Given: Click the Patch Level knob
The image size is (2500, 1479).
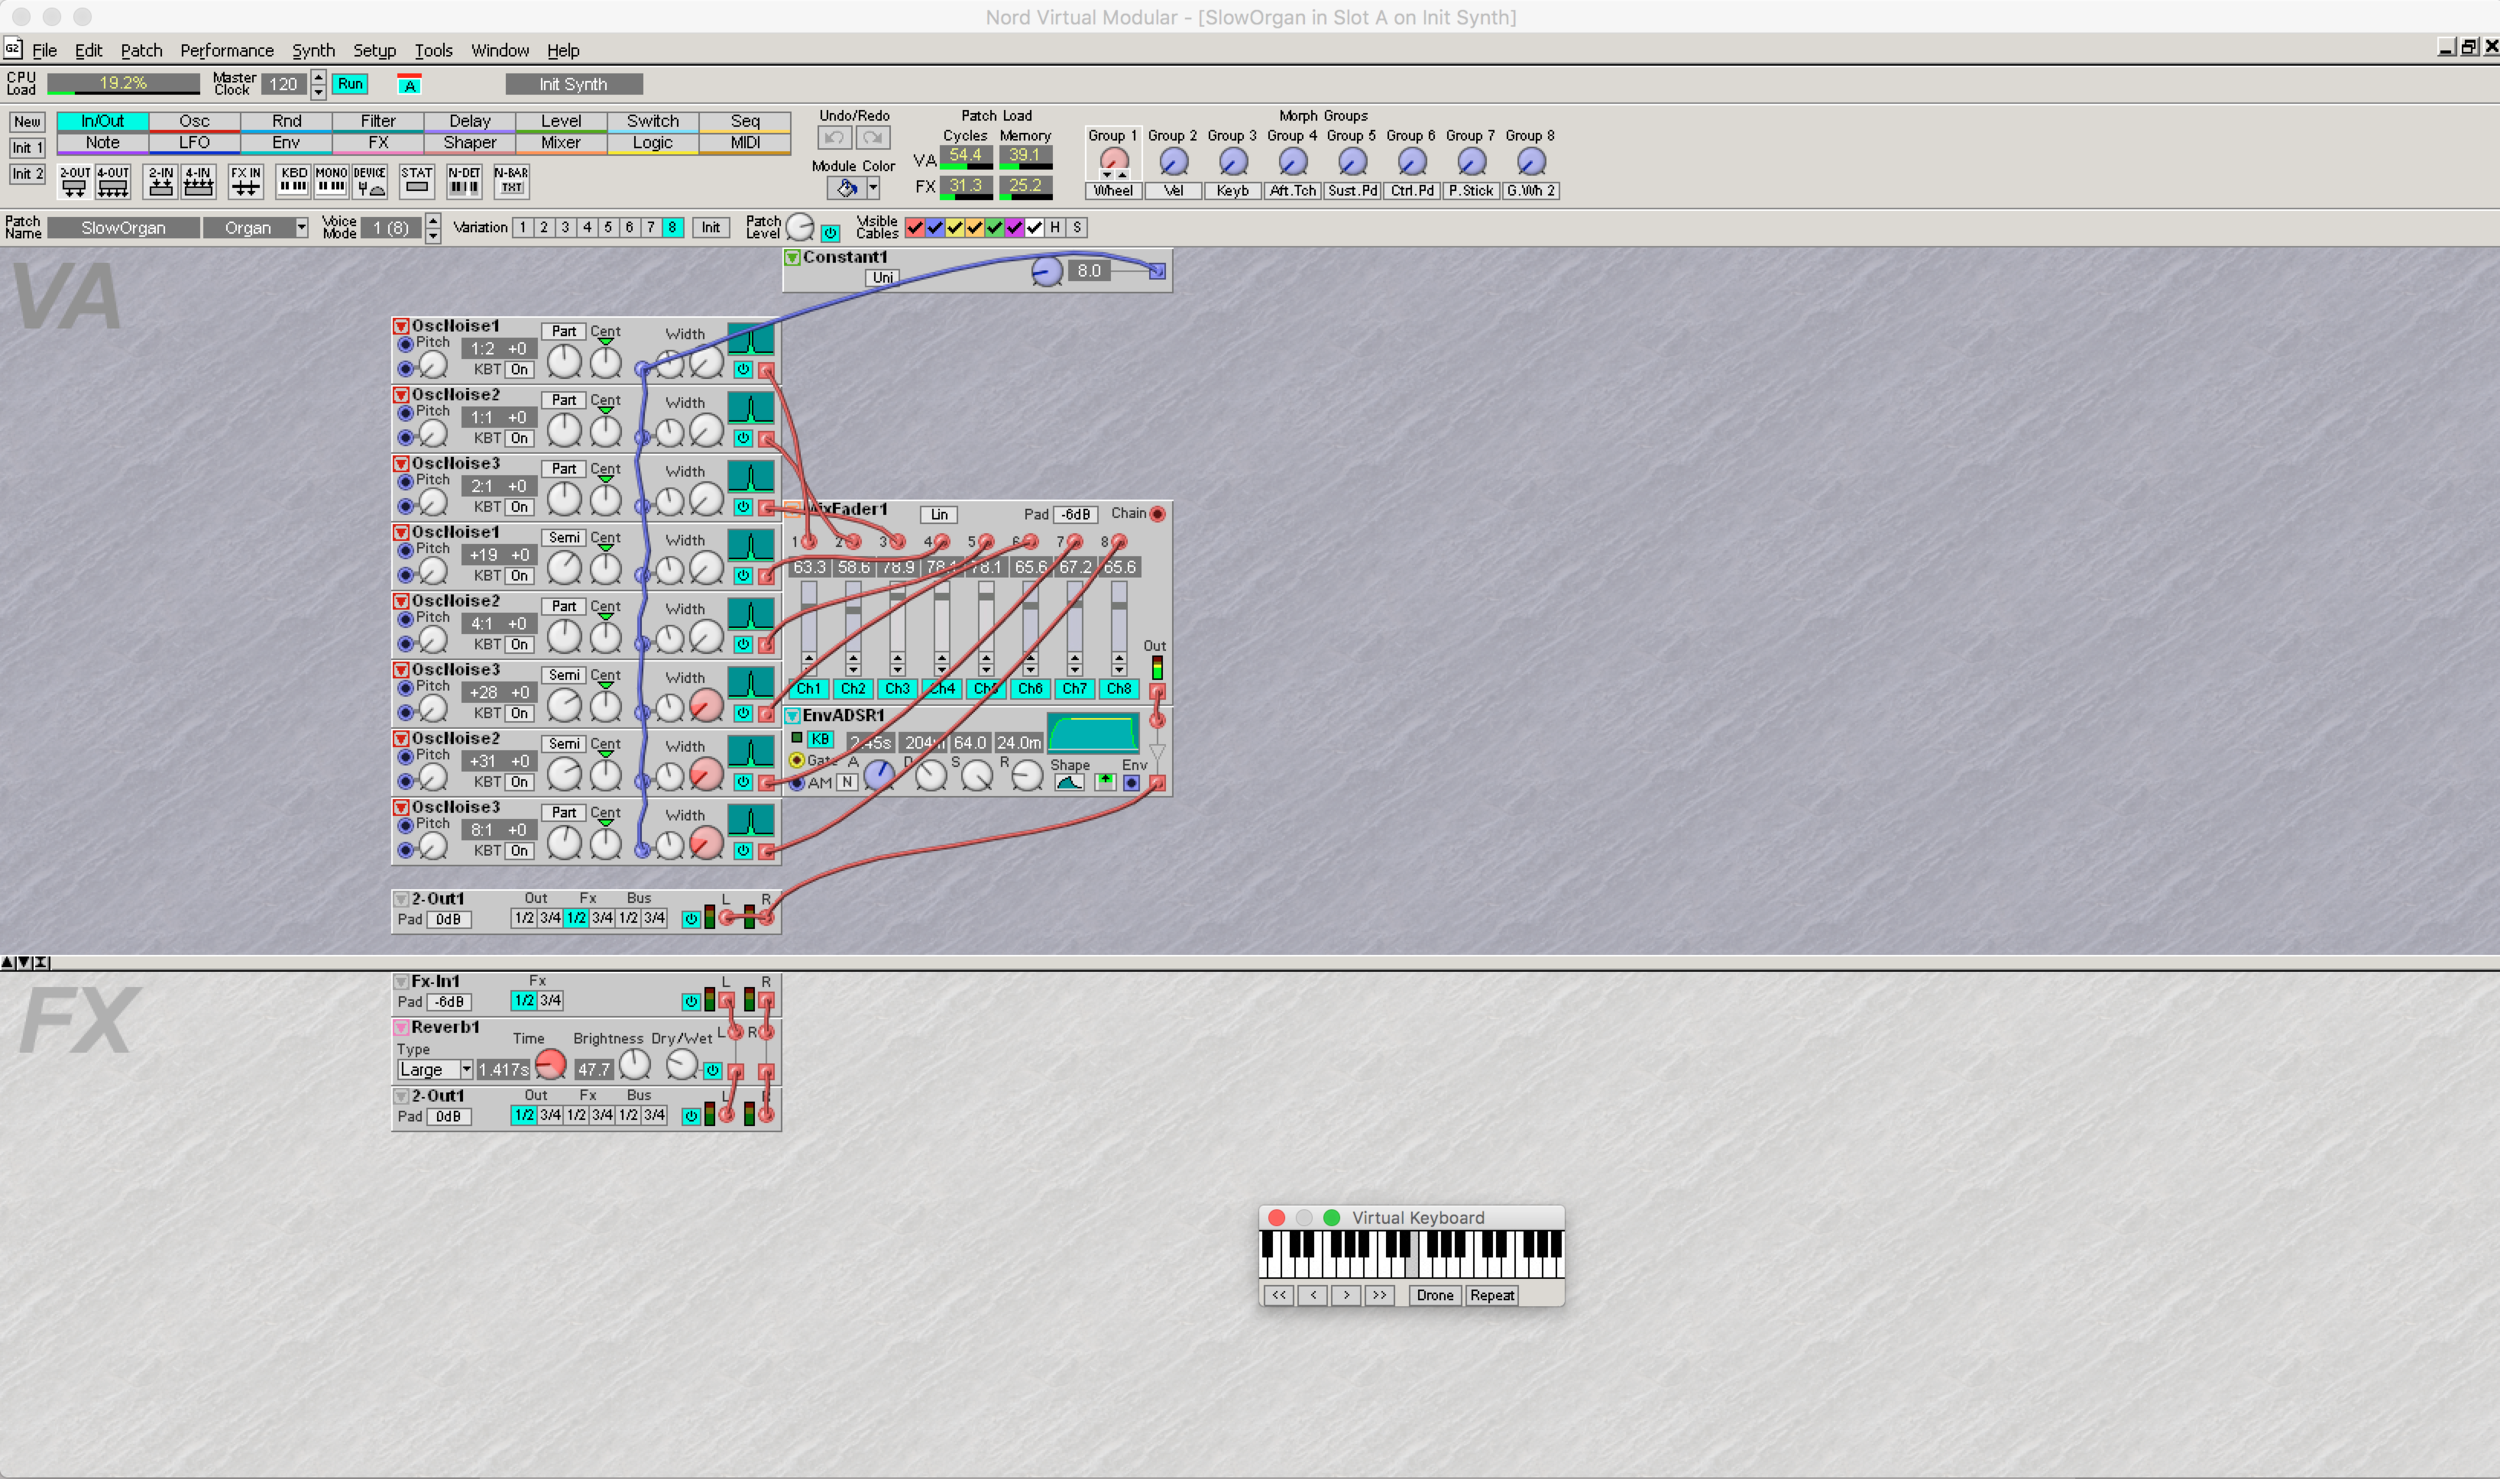Looking at the screenshot, I should click(x=800, y=228).
